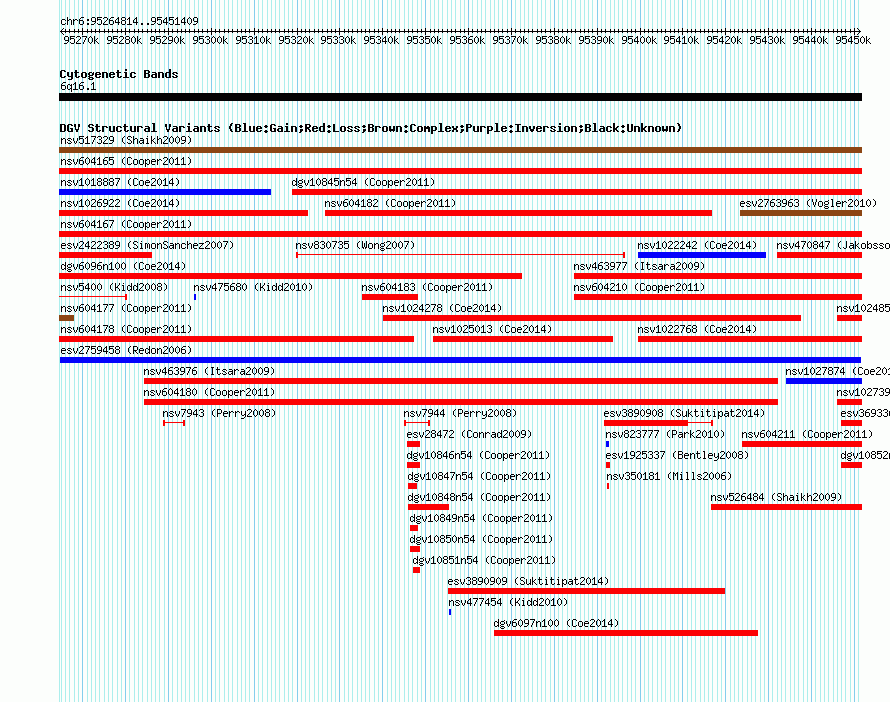Click nsv7944 (Perry2008) label
Image resolution: width=890 pixels, height=702 pixels.
point(460,413)
